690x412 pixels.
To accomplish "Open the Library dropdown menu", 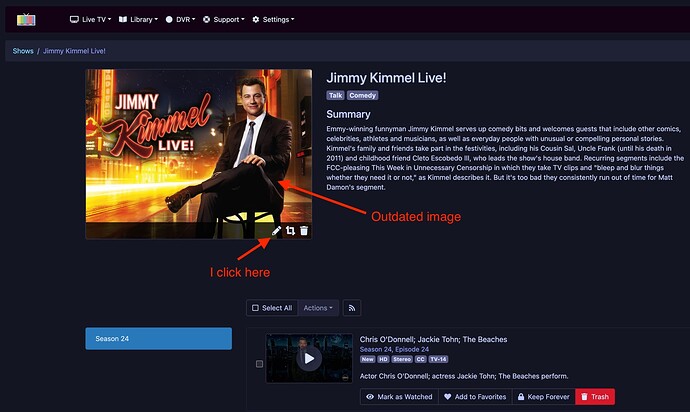I will (x=139, y=19).
